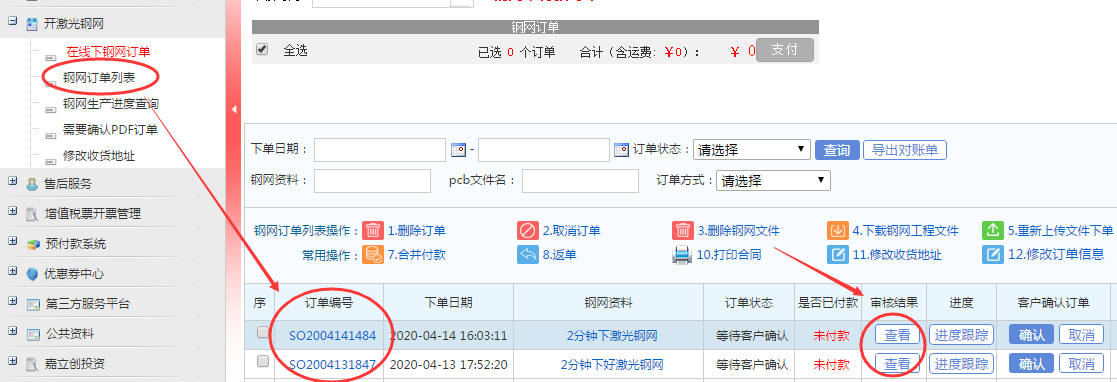Screen dimensions: 1117x382
Task: Expand the 售后服务 tree node
Action: pyautogui.click(x=12, y=182)
